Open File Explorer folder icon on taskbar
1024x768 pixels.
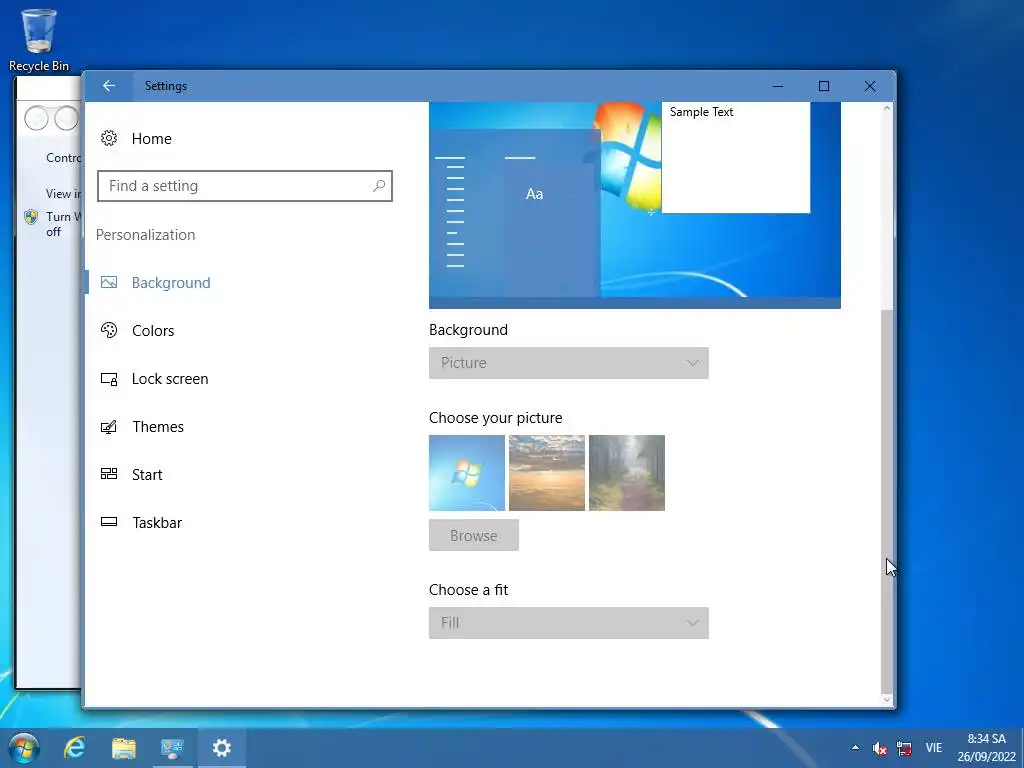point(123,748)
